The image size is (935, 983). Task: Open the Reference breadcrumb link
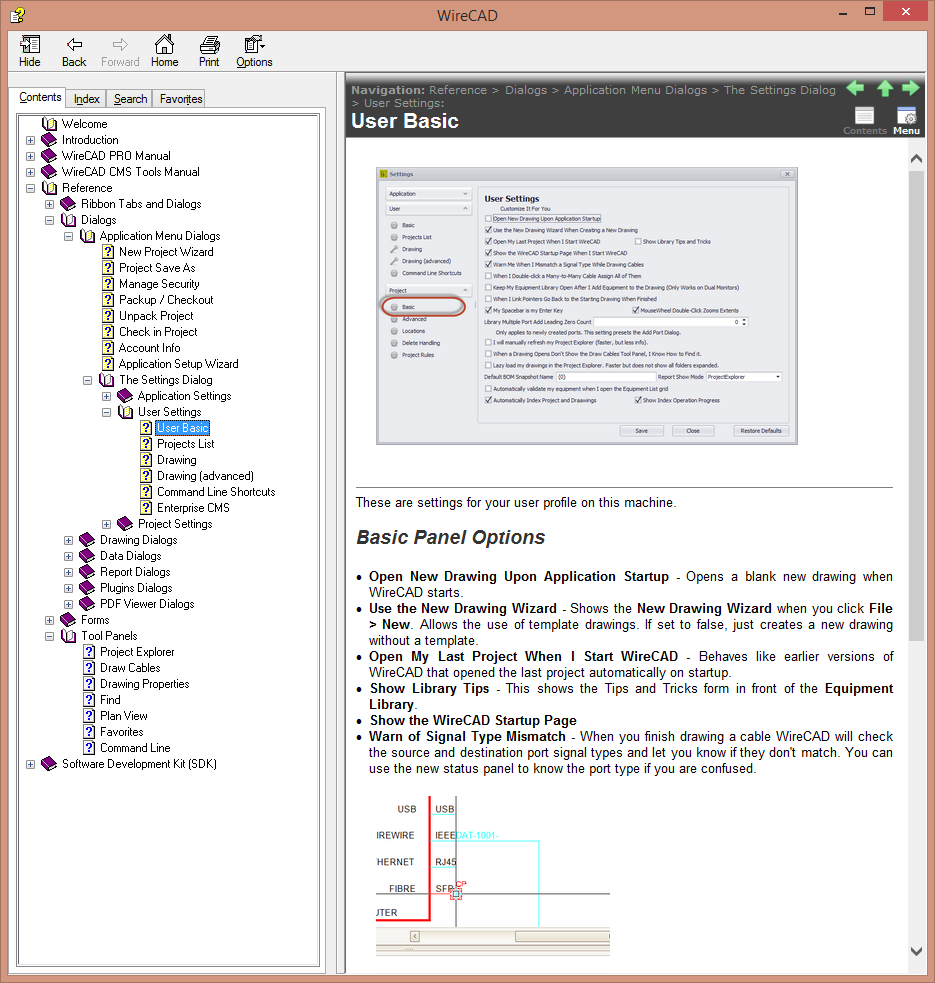[458, 90]
